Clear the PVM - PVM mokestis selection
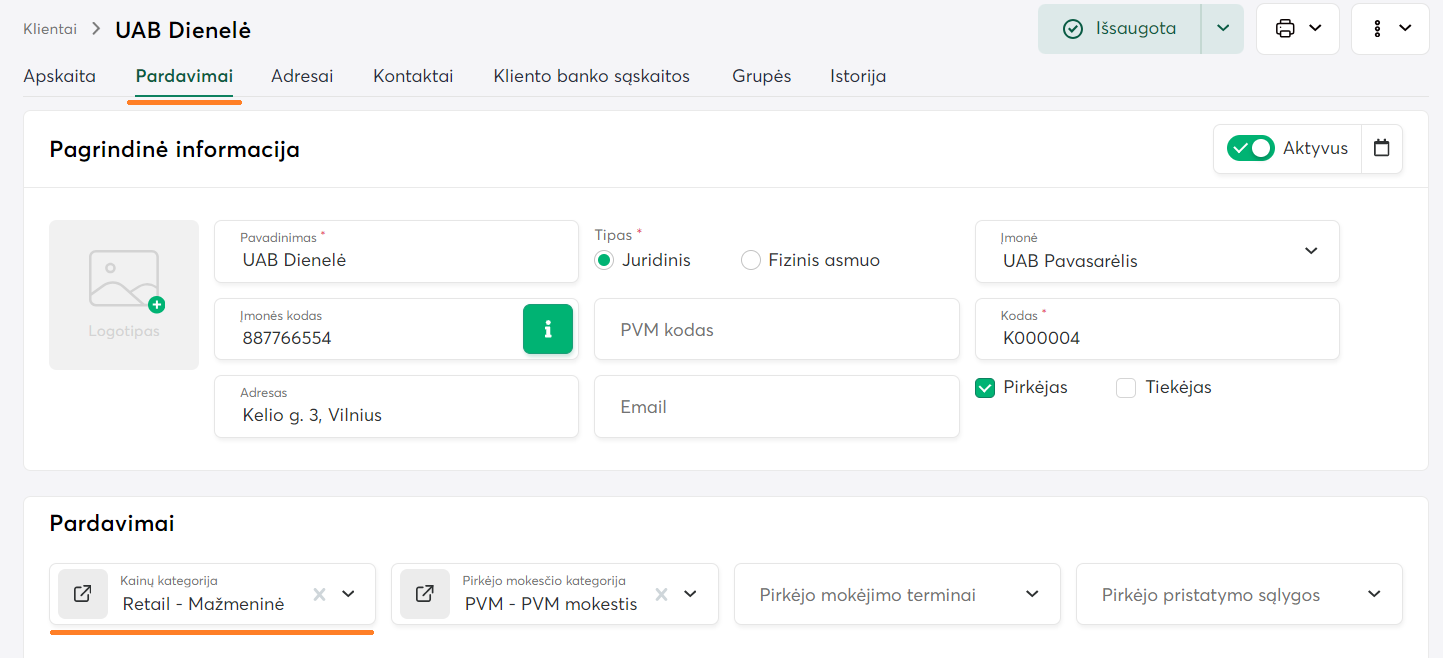Image resolution: width=1443 pixels, height=658 pixels. pos(661,594)
